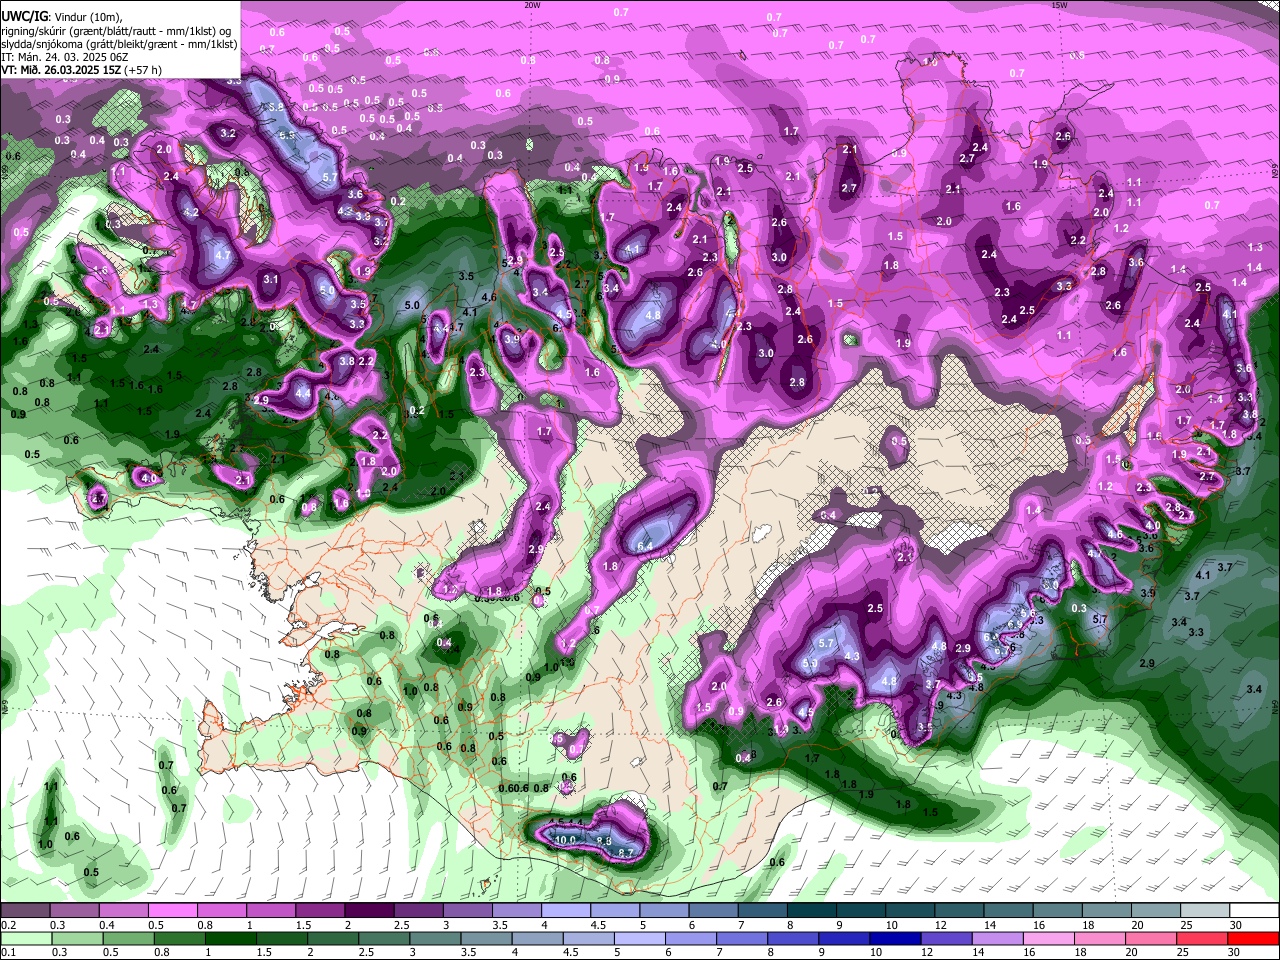Click the bright red swatch after 30 in lower legend

1253,938
